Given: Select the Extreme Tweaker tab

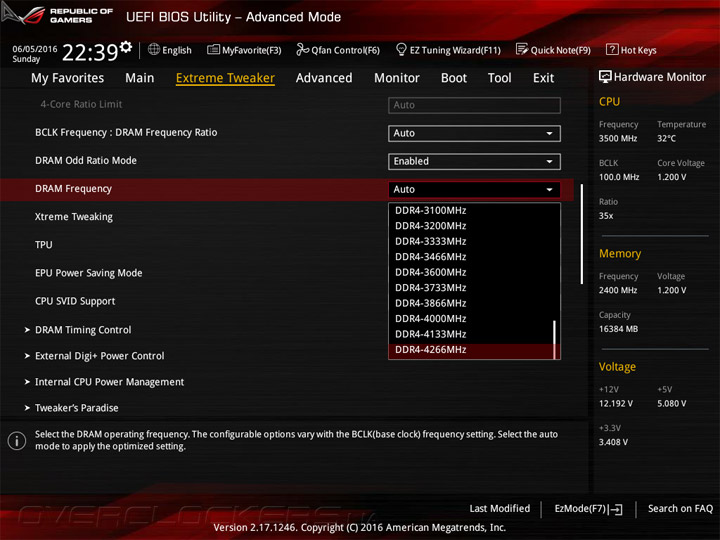Looking at the screenshot, I should coord(225,78).
